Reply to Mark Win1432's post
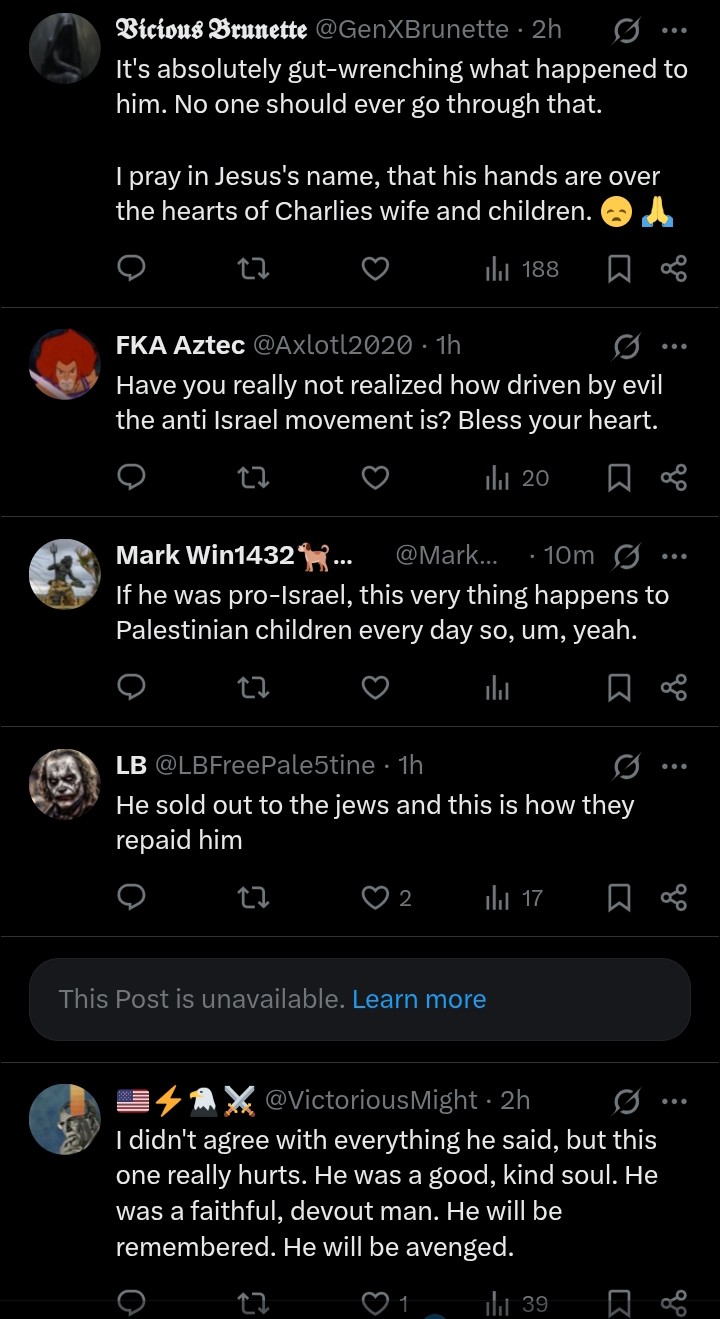Screen dimensions: 720x1319 tap(132, 688)
